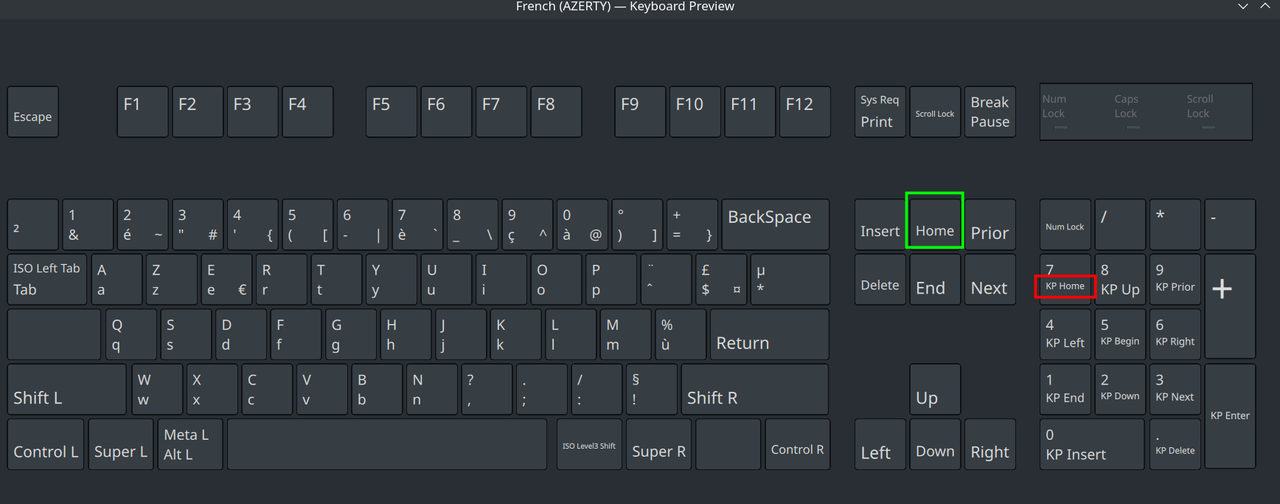Click the Scroll Lock key
Viewport: 1280px width, 504px height.
pos(934,112)
